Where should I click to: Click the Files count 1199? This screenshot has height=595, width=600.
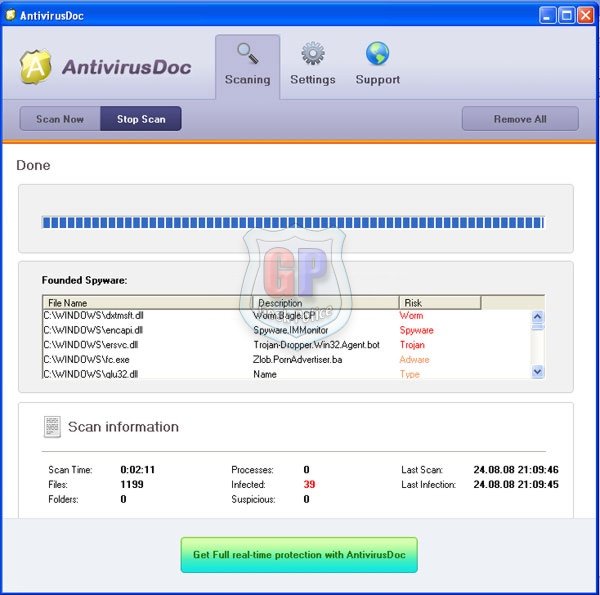coord(132,484)
